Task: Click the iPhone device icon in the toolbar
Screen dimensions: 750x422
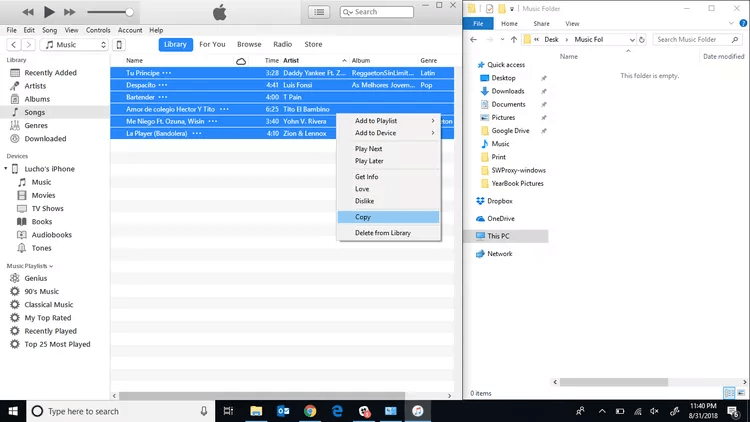Action: click(119, 45)
